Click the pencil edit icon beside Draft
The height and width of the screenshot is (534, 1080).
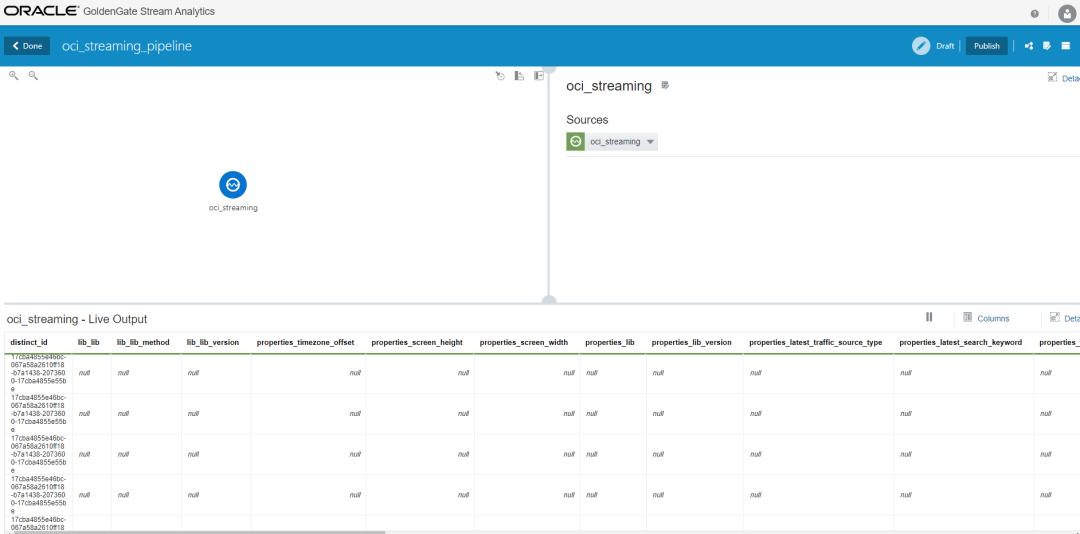coord(921,46)
